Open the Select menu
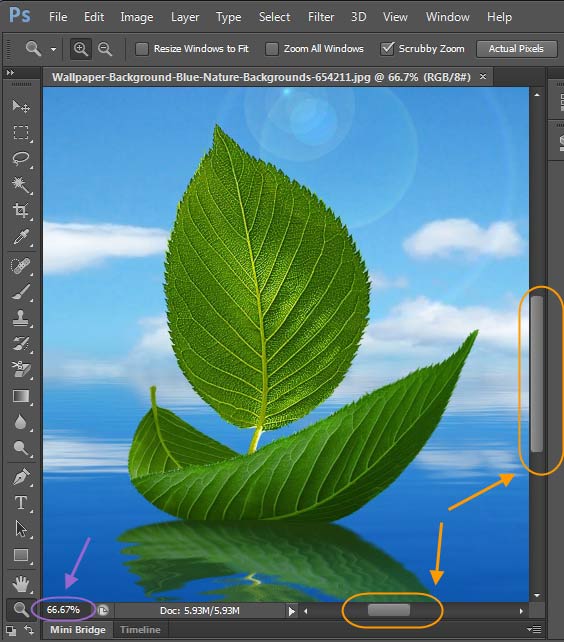This screenshot has height=642, width=564. point(274,17)
